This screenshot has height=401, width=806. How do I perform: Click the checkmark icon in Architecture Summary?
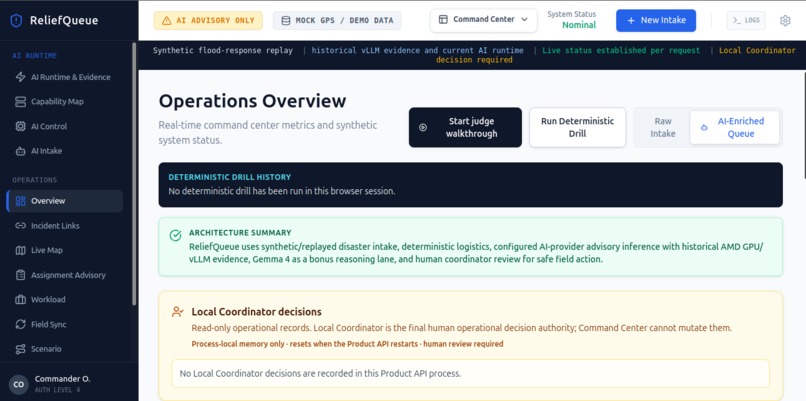175,235
